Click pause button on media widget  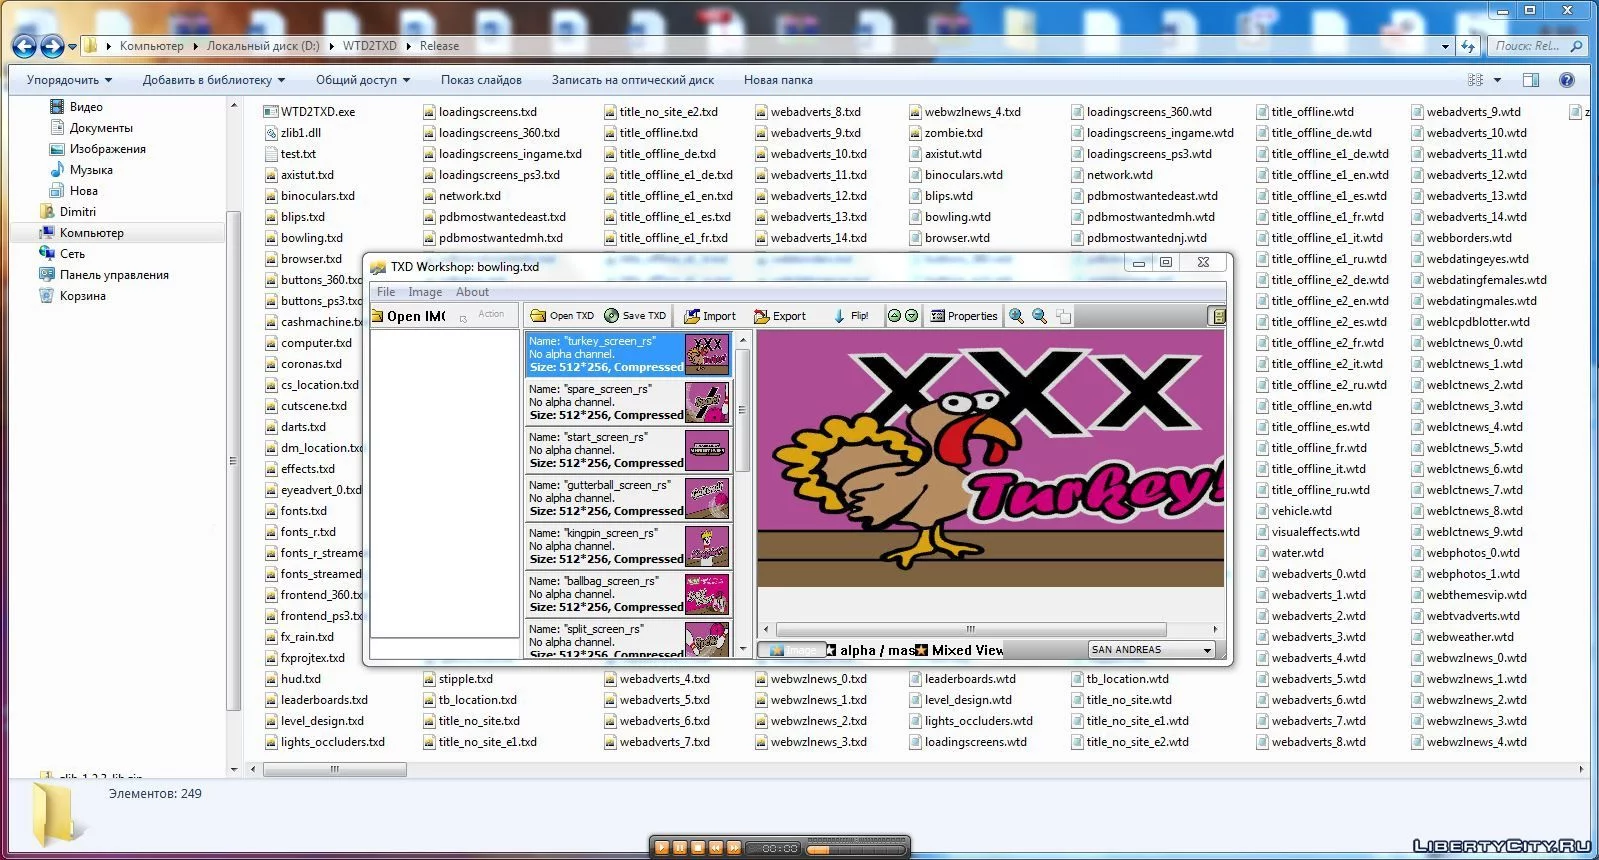680,848
